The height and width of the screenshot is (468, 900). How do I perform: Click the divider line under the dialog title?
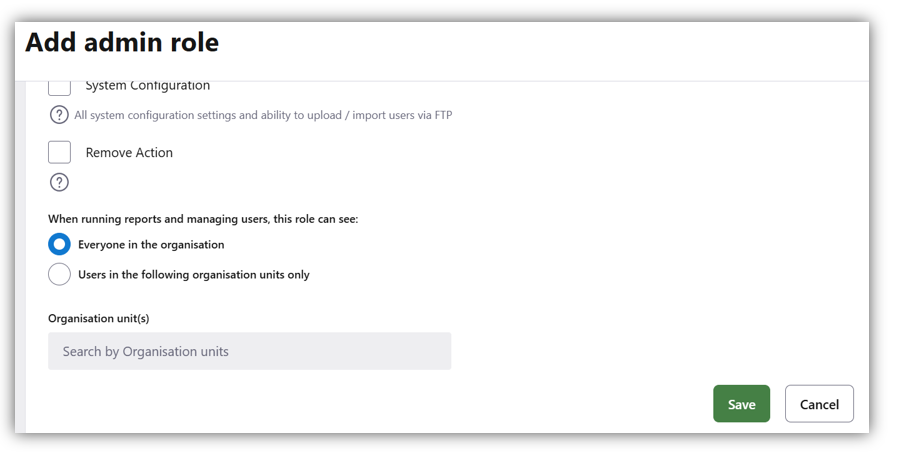440,81
